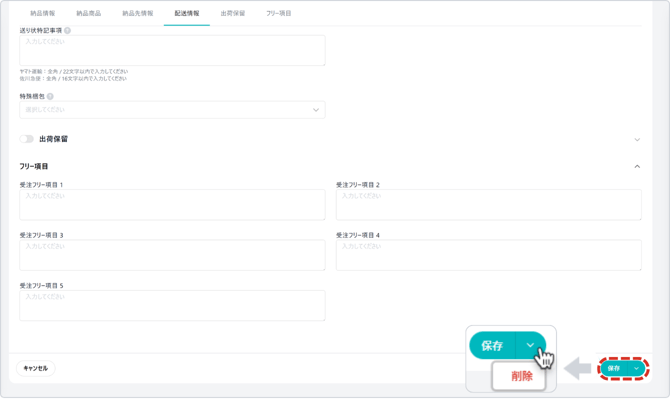Image resolution: width=670 pixels, height=401 pixels.
Task: Open the 特殊梱包 dropdown
Action: click(172, 110)
